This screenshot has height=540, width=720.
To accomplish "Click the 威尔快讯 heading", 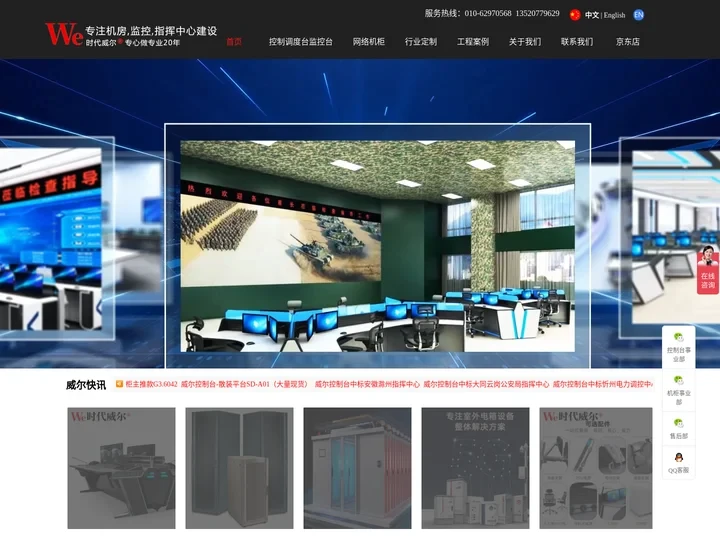I will pyautogui.click(x=86, y=385).
